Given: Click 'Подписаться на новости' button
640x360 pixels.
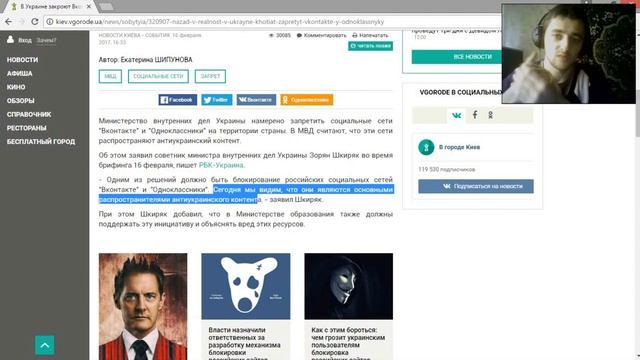Looking at the screenshot, I should coord(476,186).
